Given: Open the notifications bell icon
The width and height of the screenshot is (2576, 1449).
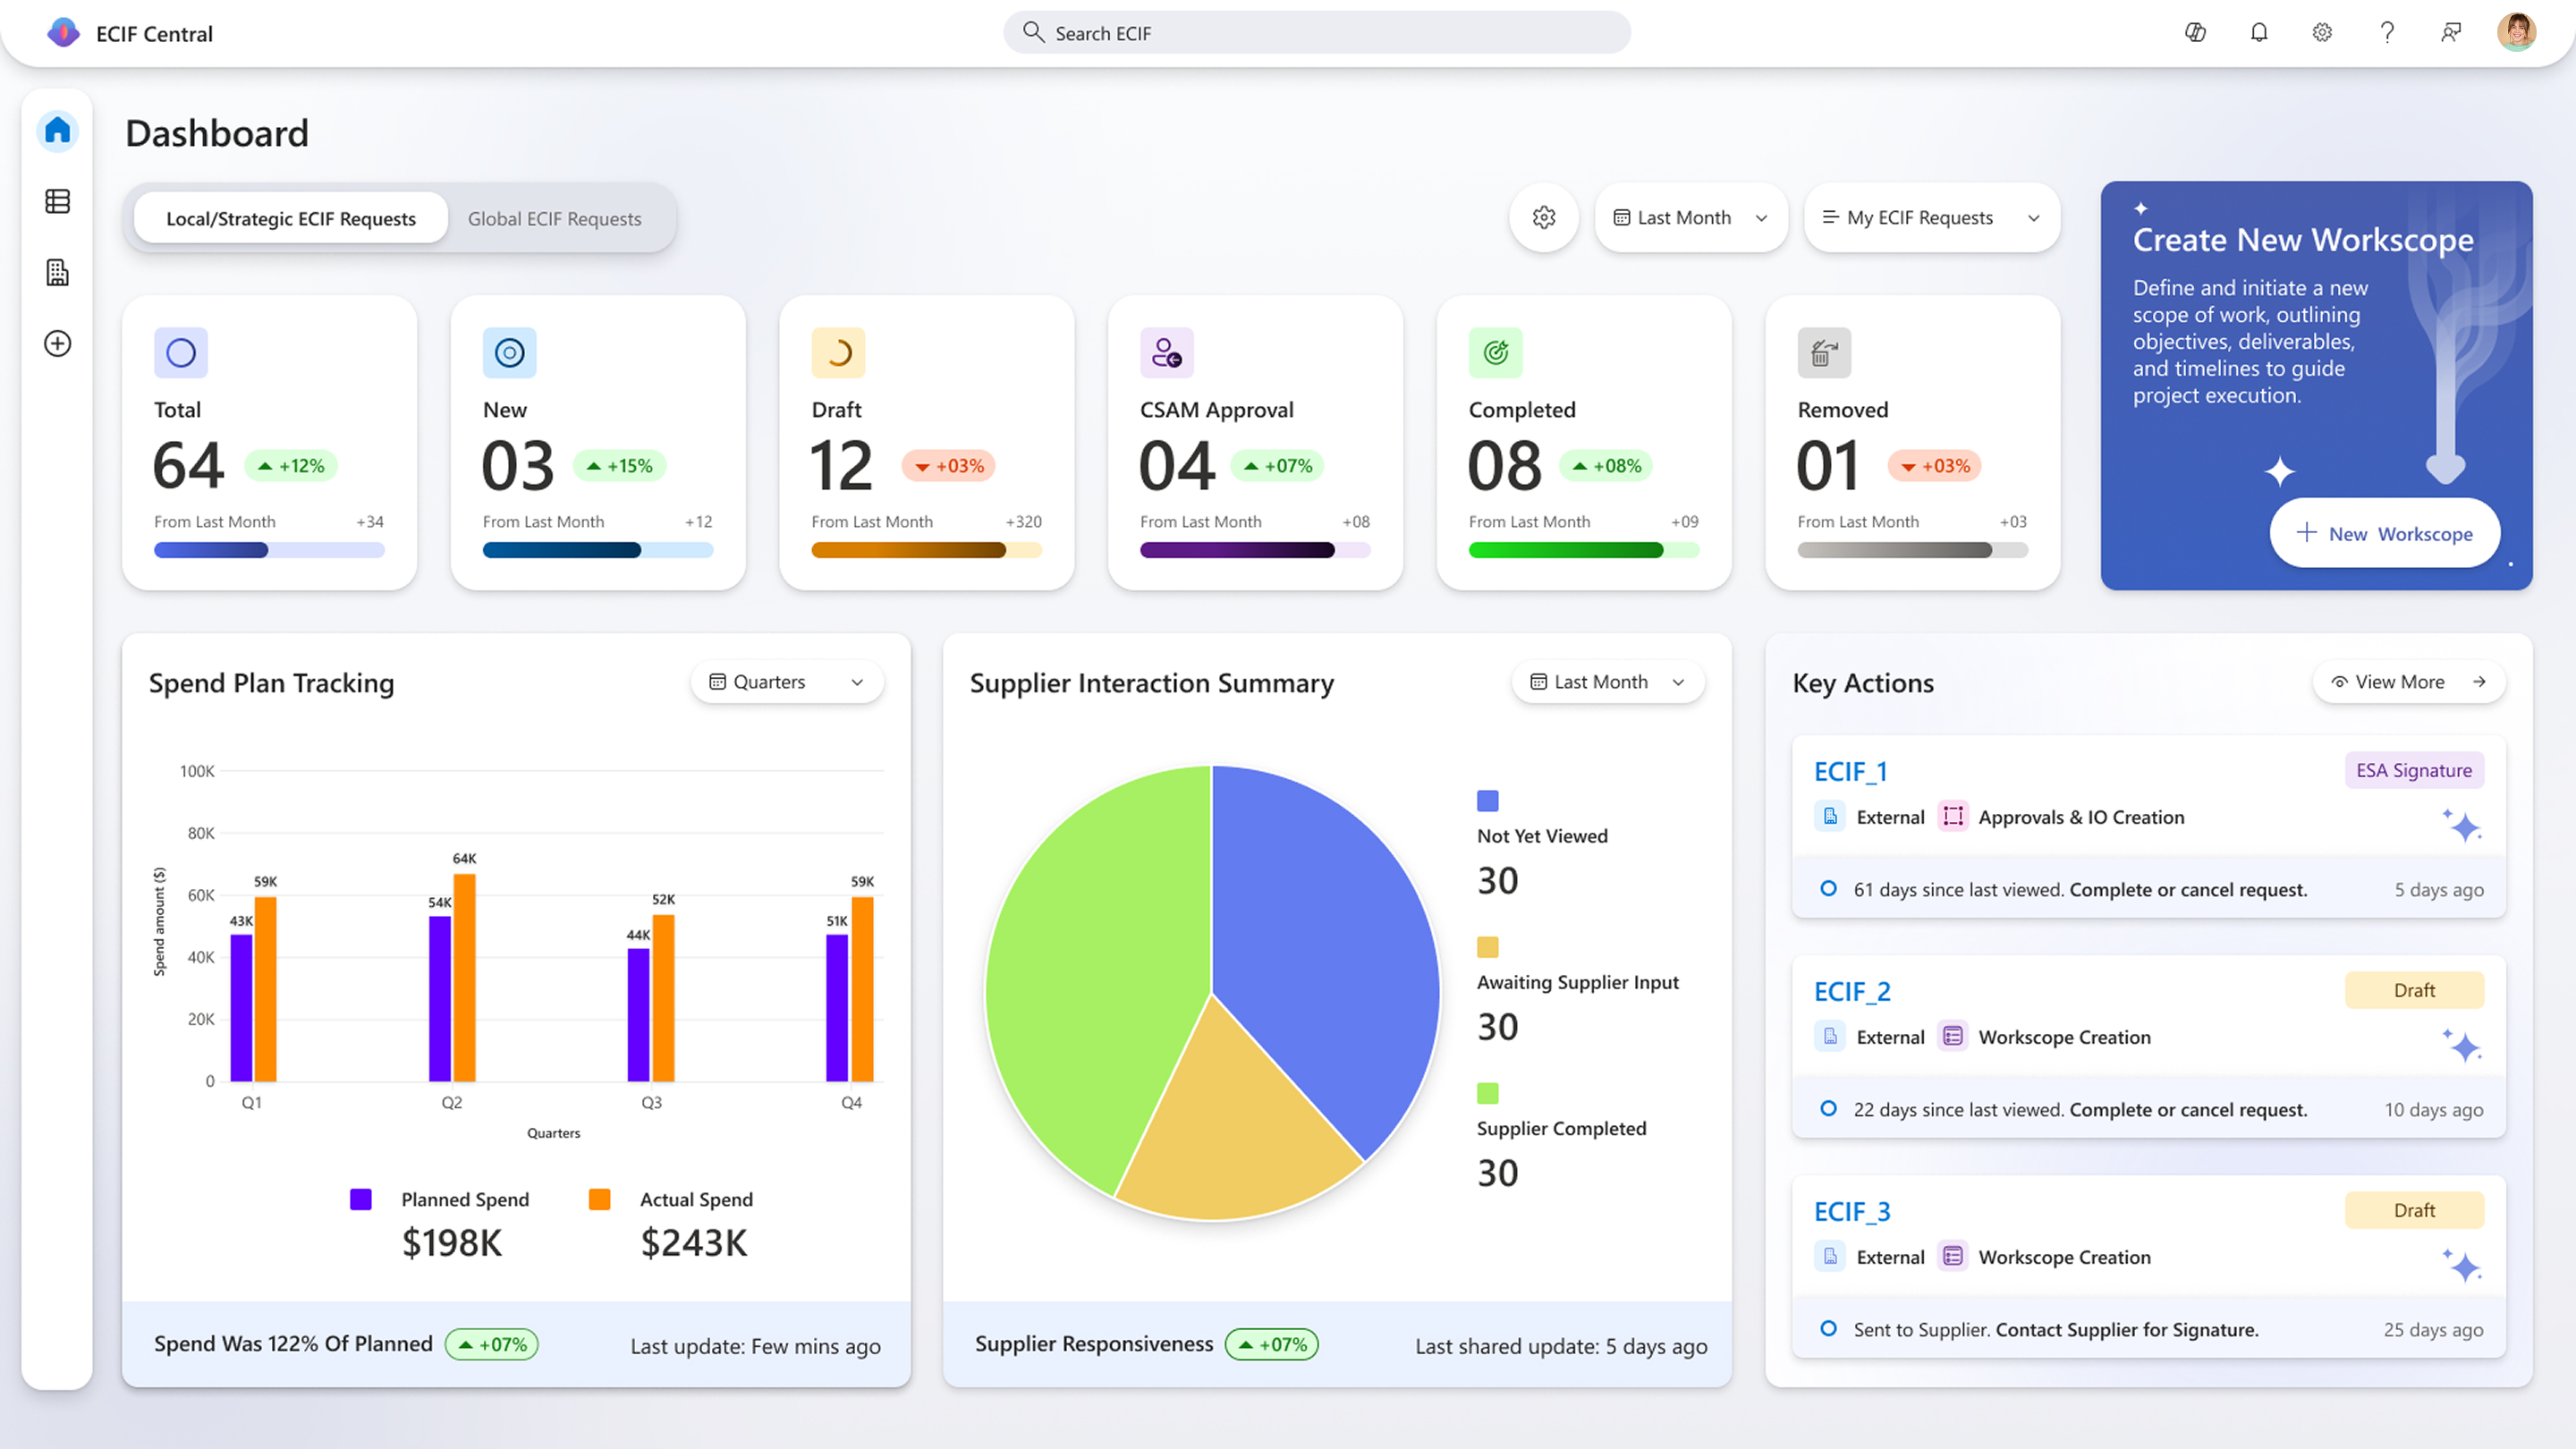Looking at the screenshot, I should [2259, 33].
